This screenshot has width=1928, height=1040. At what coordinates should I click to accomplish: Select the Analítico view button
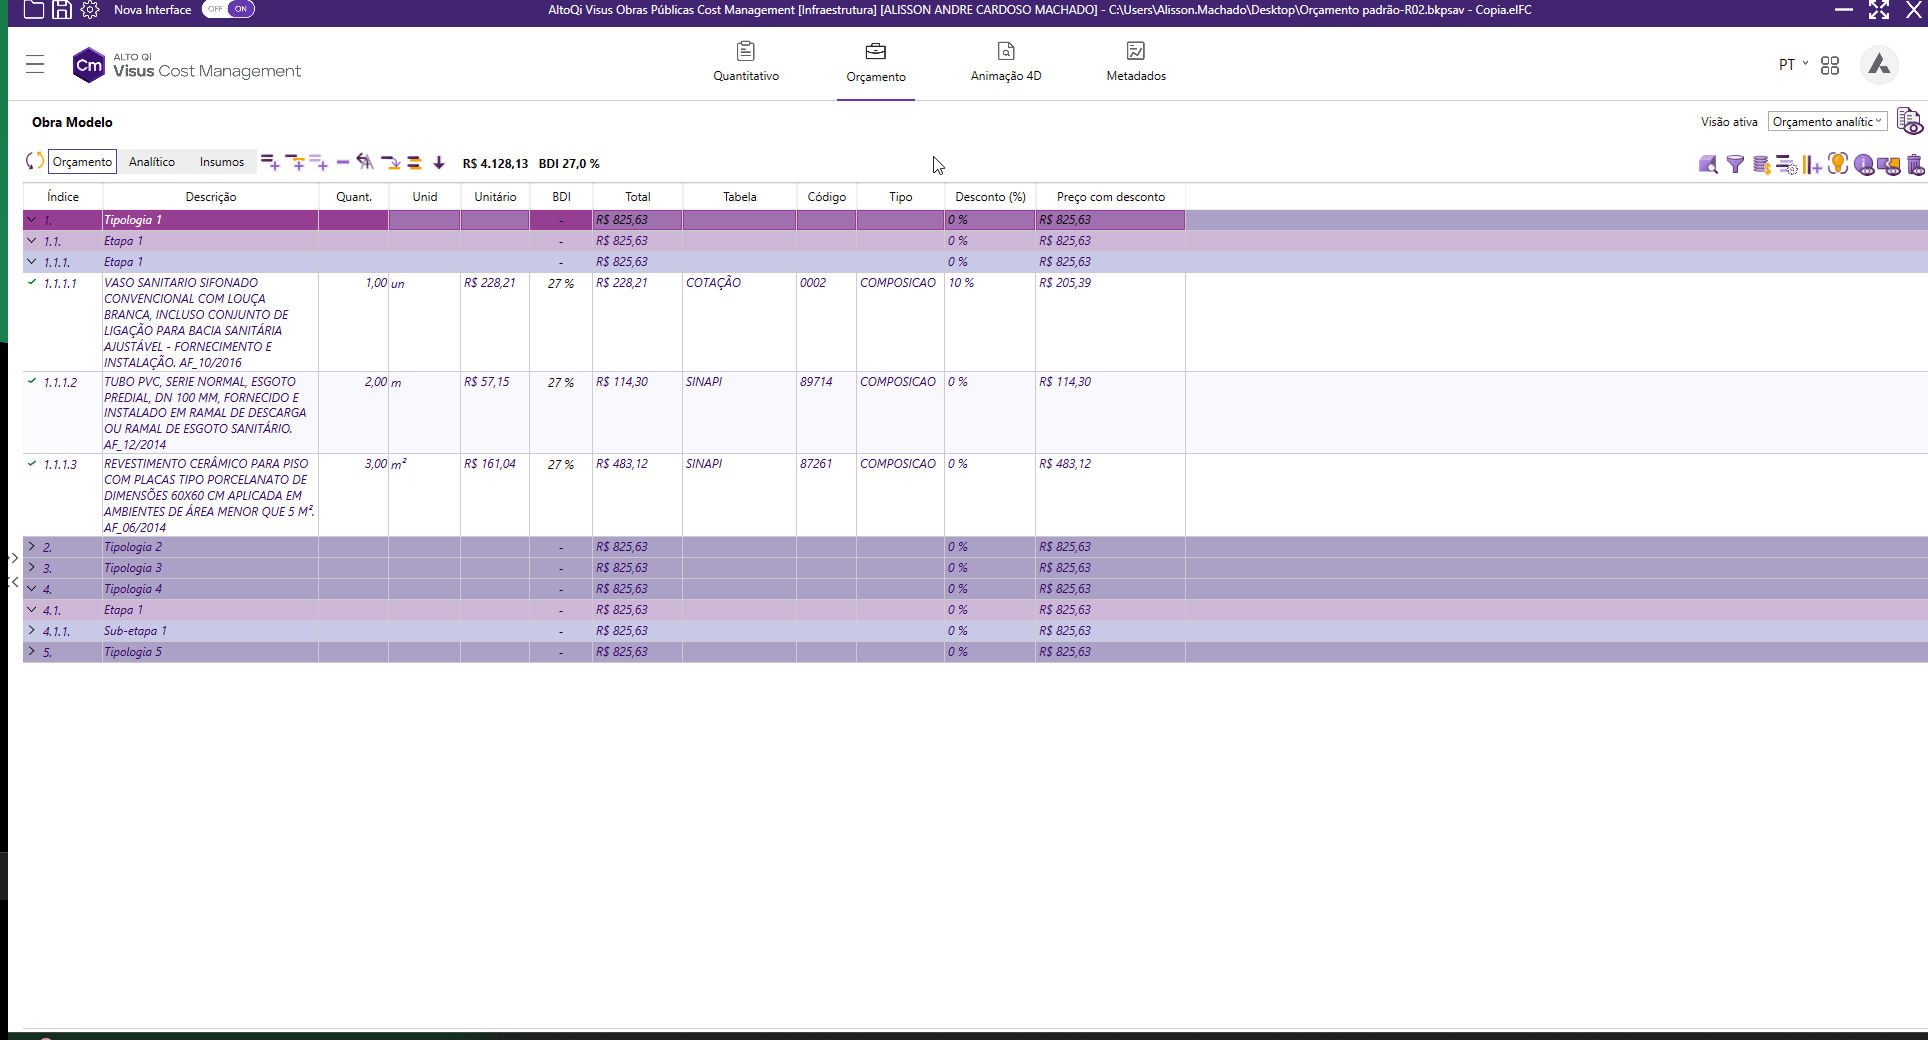152,162
